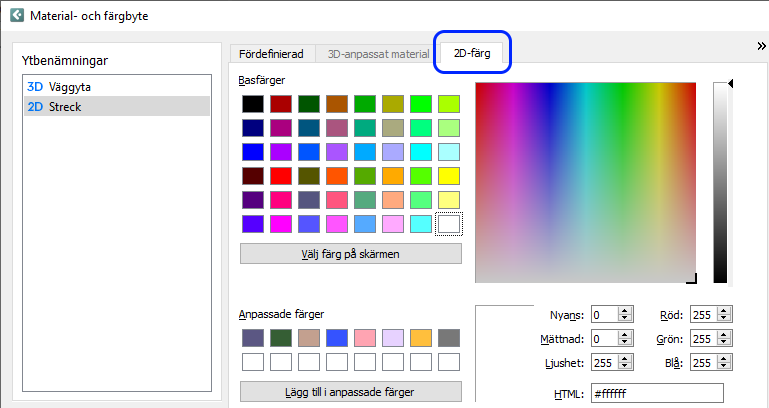The width and height of the screenshot is (769, 408).
Task: Click inside the color spectrum field
Action: click(587, 182)
